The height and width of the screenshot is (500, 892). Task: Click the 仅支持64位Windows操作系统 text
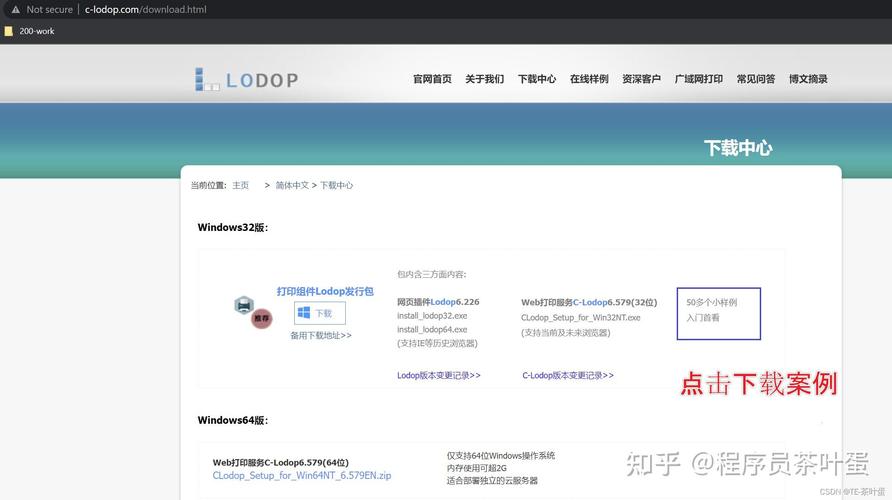point(501,456)
